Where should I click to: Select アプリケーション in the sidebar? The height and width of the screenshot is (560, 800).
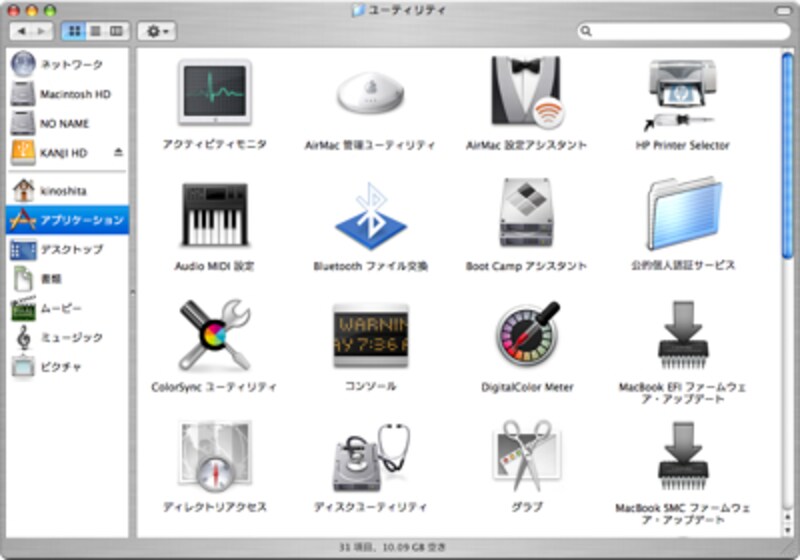pyautogui.click(x=67, y=220)
